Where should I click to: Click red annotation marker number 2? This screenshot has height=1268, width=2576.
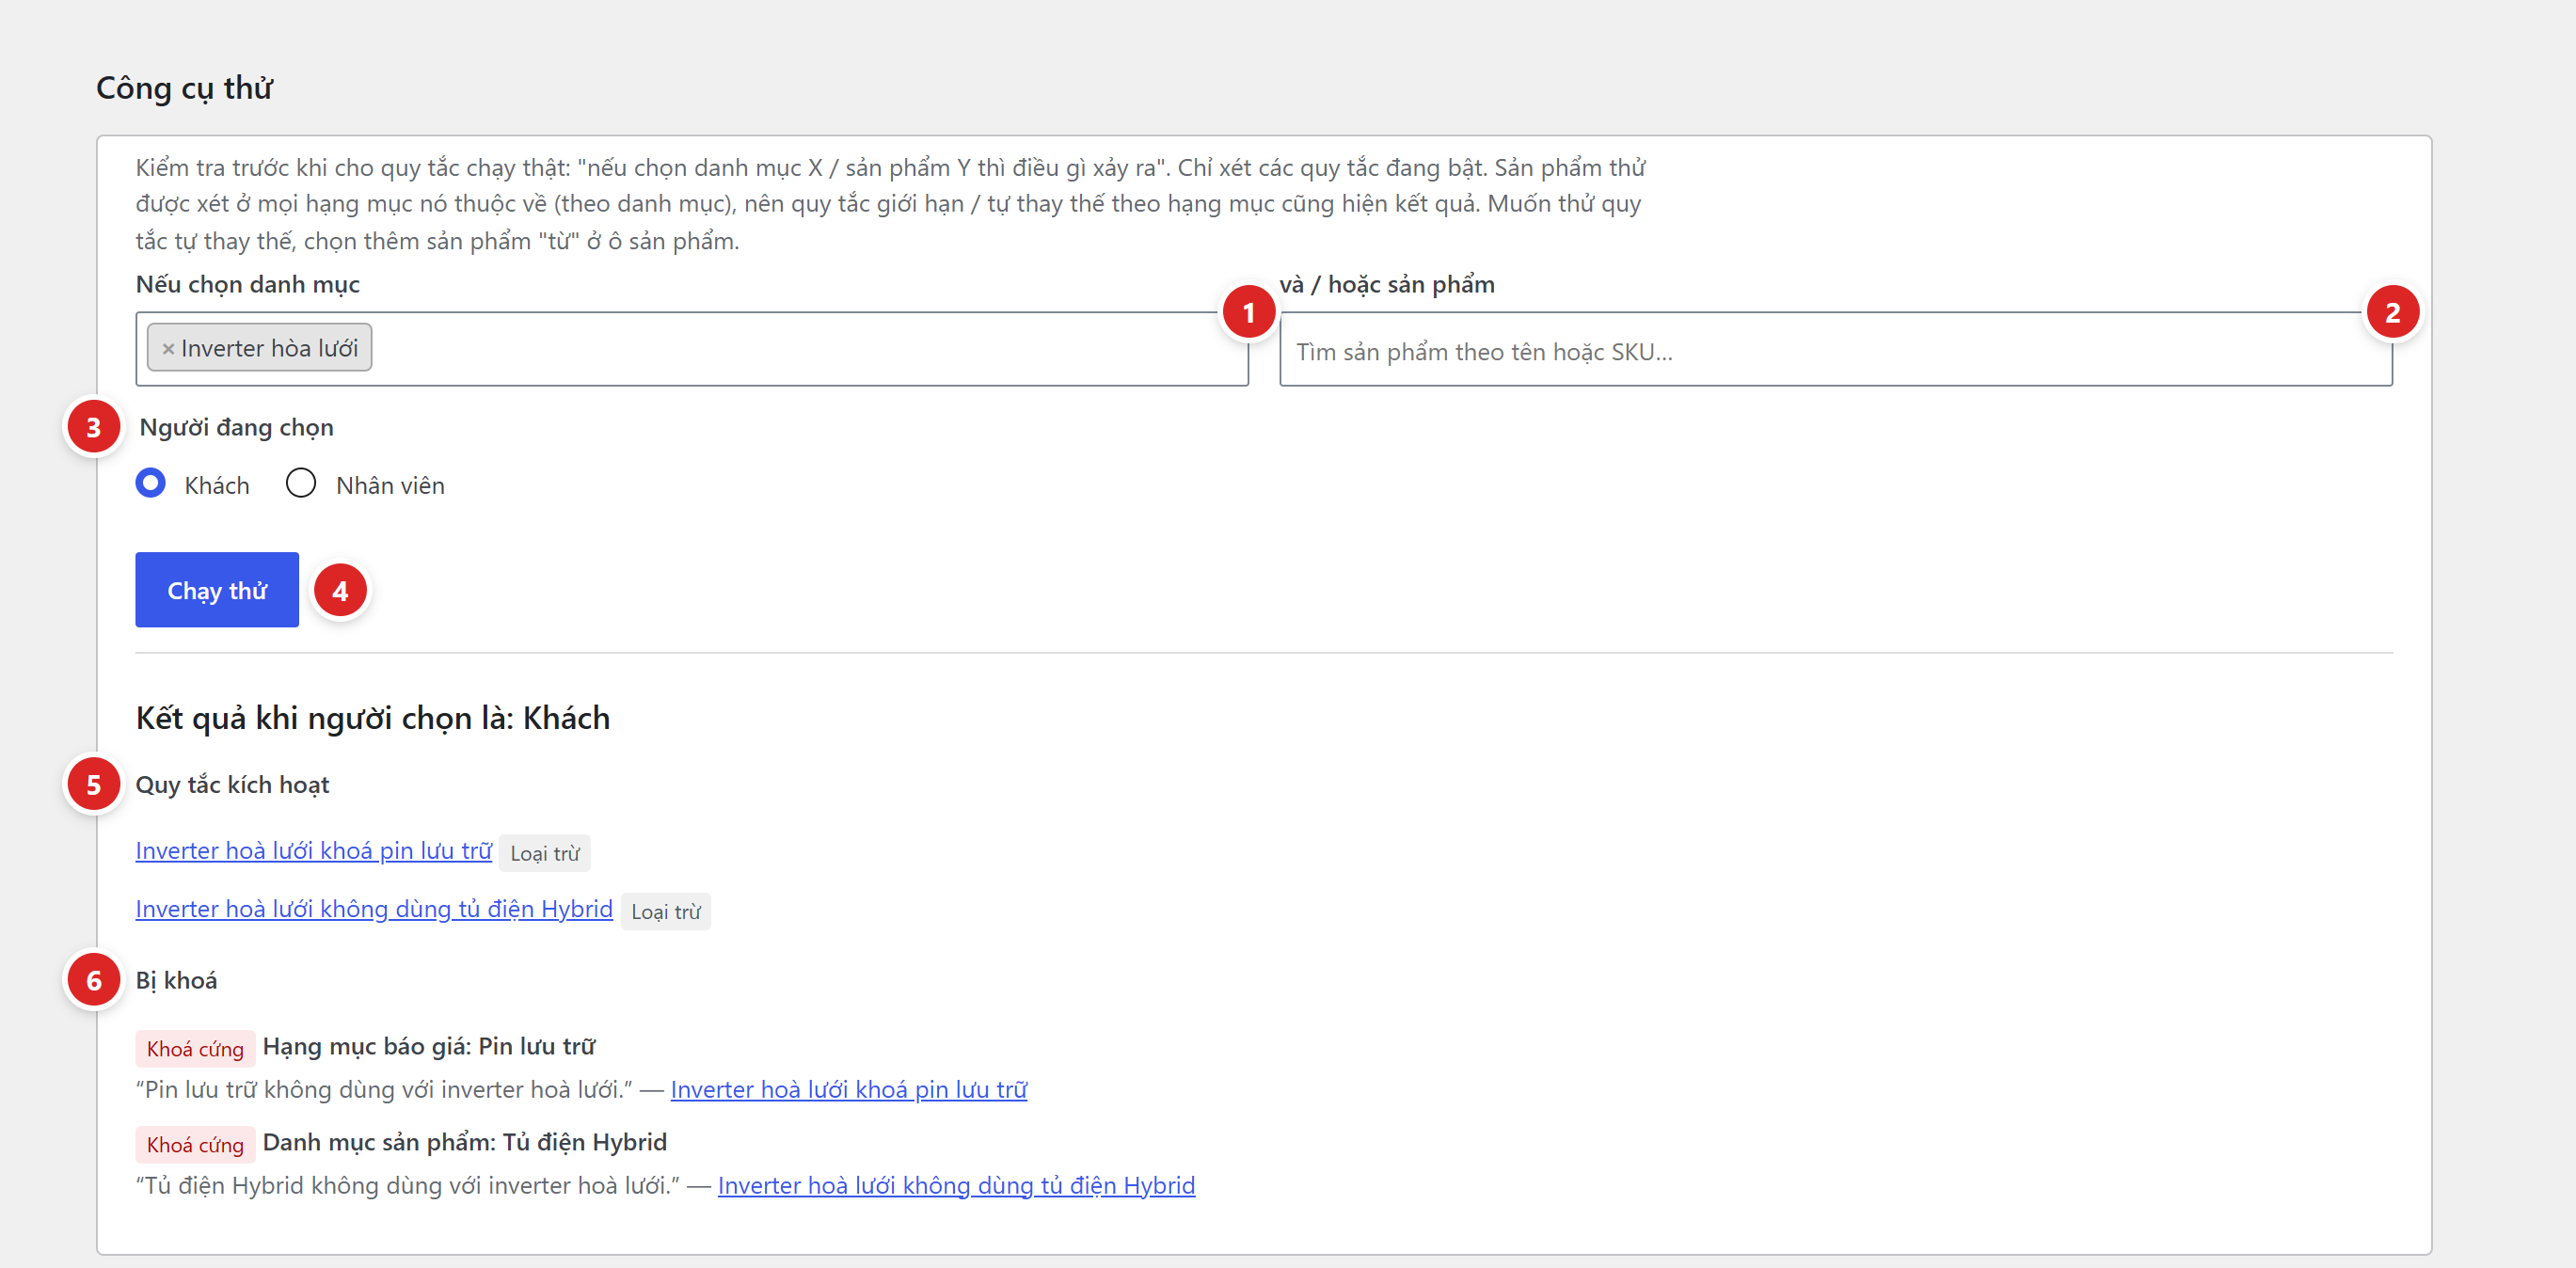tap(2392, 313)
